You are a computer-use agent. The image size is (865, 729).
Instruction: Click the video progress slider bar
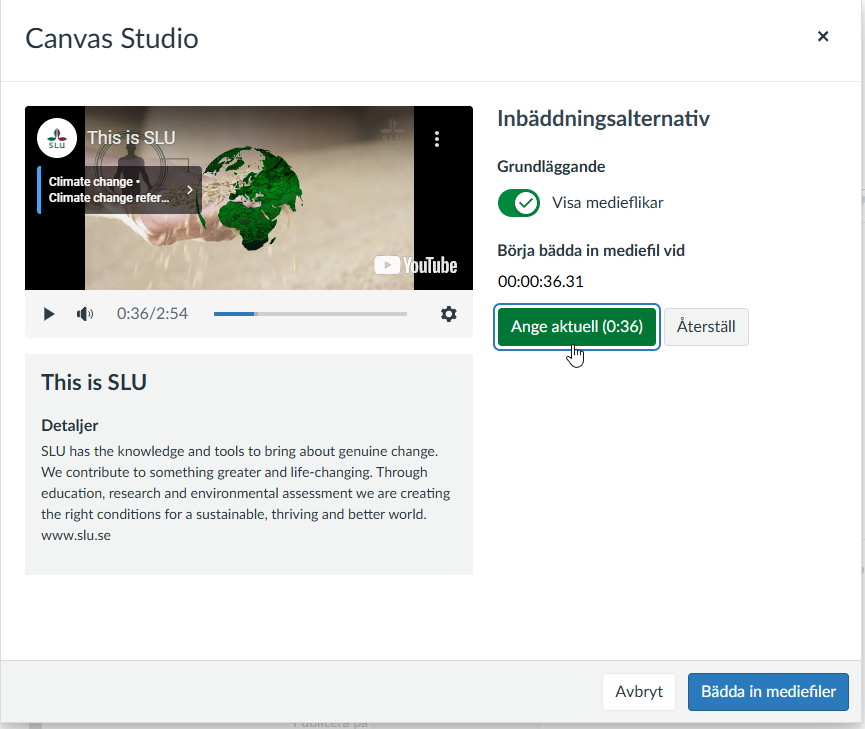click(310, 314)
